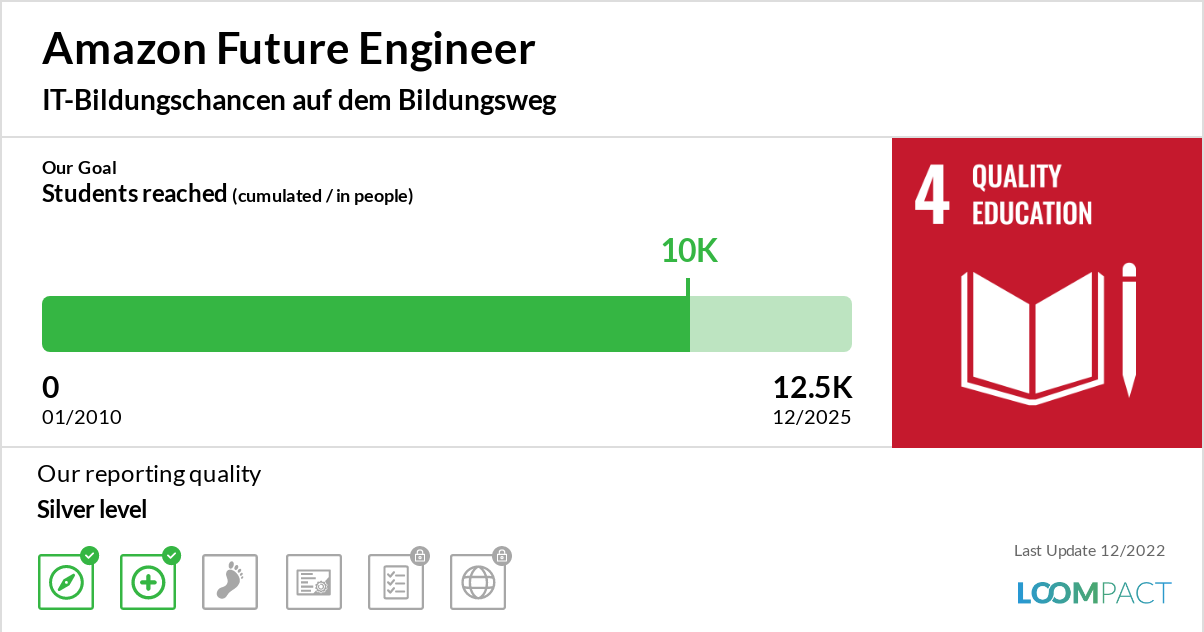Click the locked checklist icon
Image resolution: width=1204 pixels, height=632 pixels.
click(x=396, y=582)
